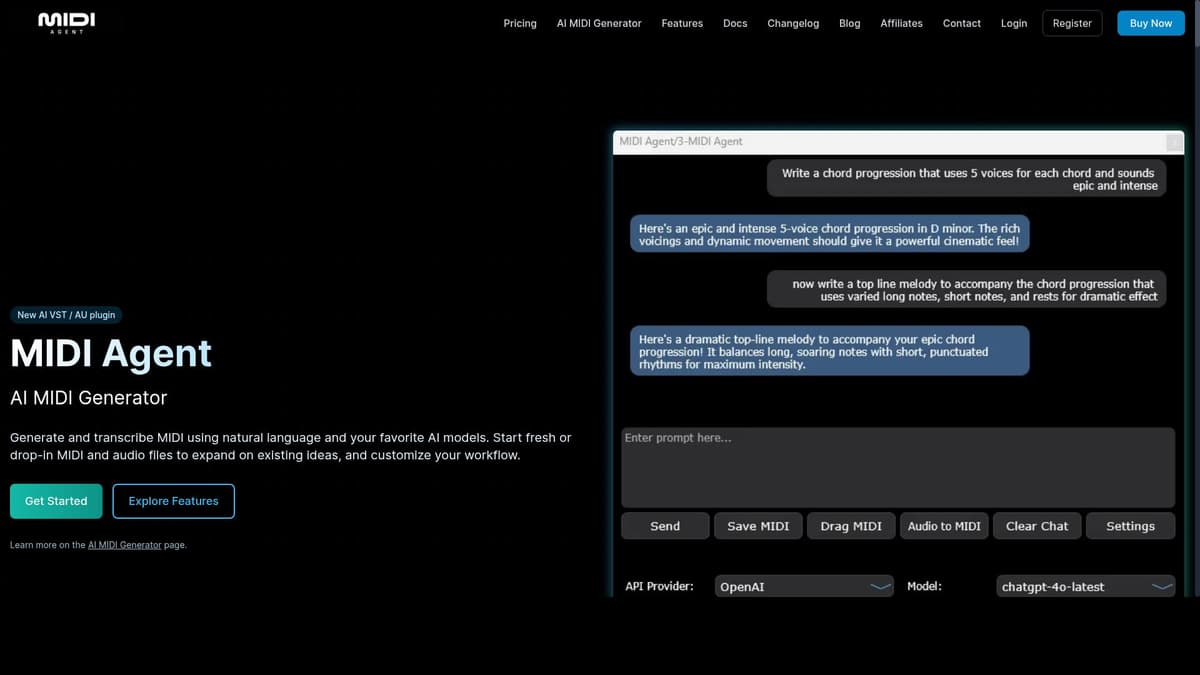Open the Docs page

tap(735, 23)
